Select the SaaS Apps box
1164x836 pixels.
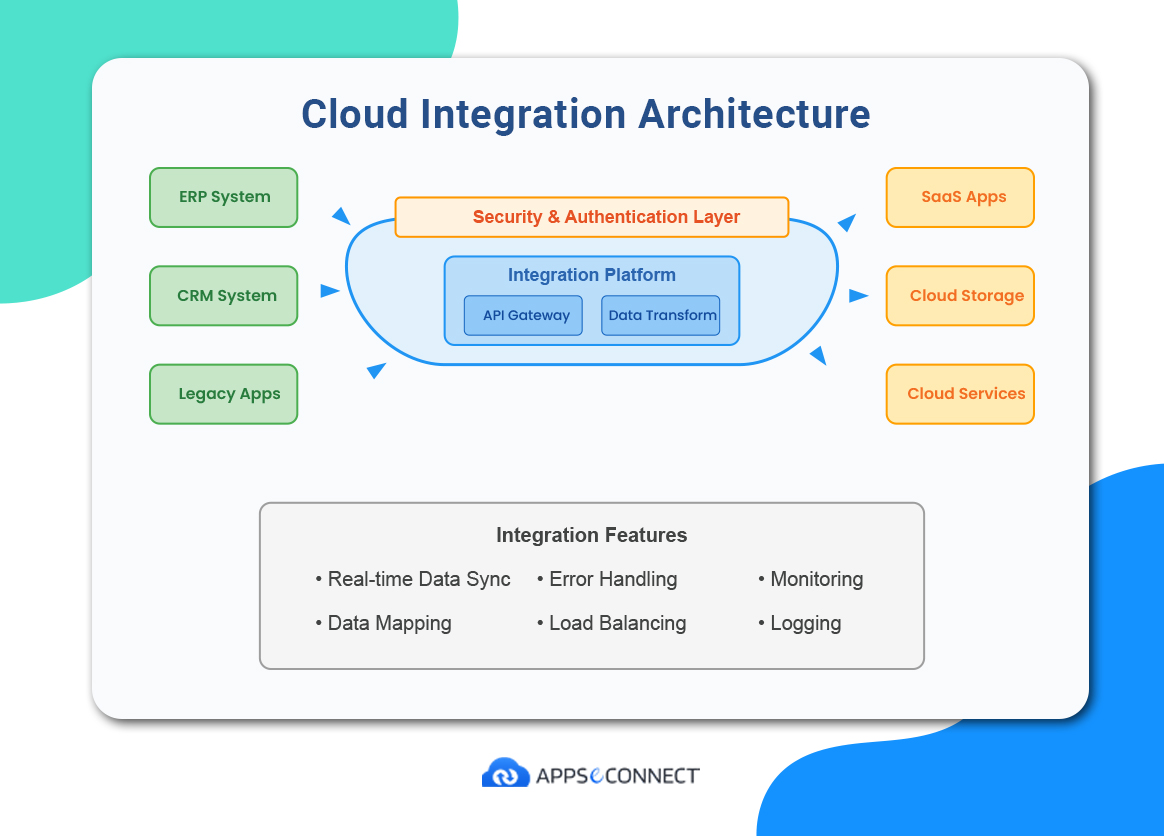coord(960,197)
